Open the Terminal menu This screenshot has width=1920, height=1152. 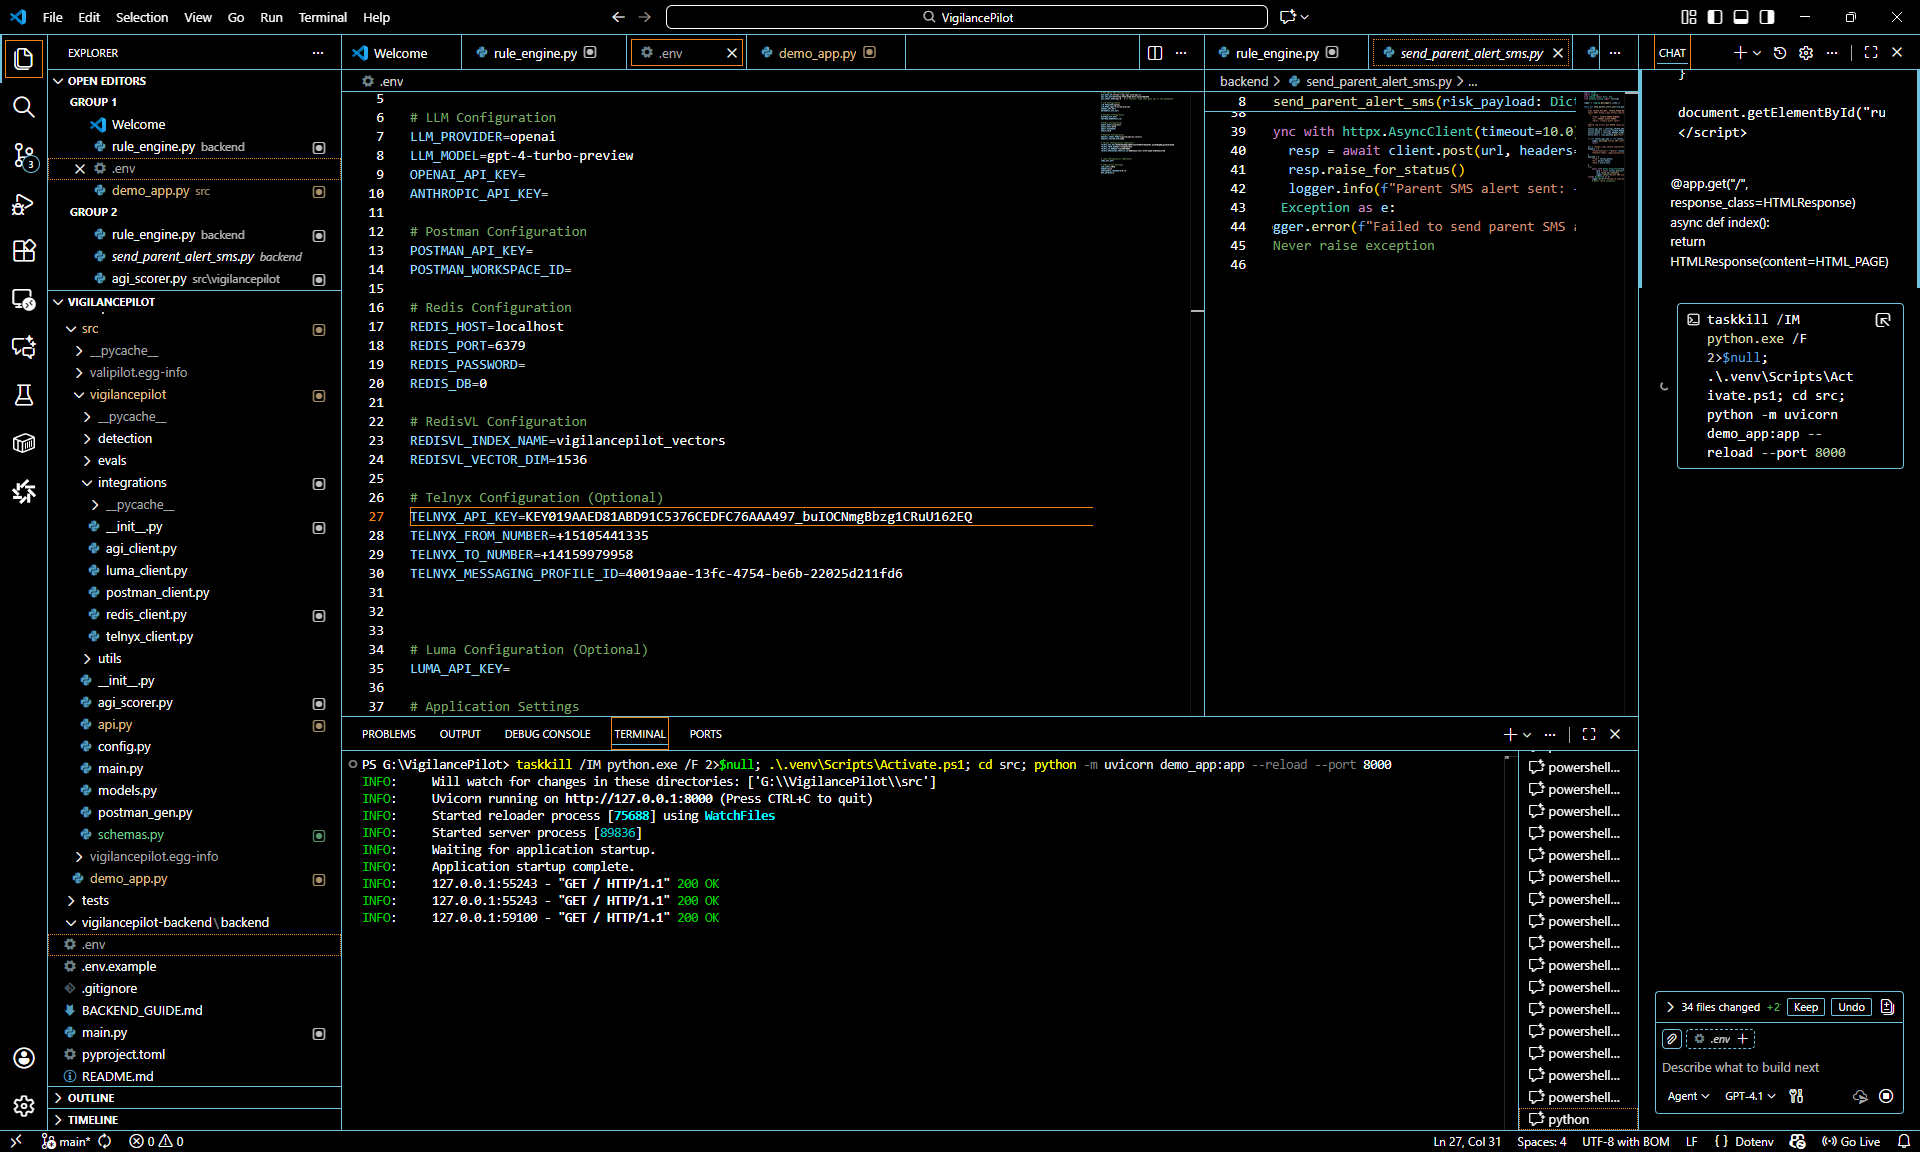(x=322, y=17)
